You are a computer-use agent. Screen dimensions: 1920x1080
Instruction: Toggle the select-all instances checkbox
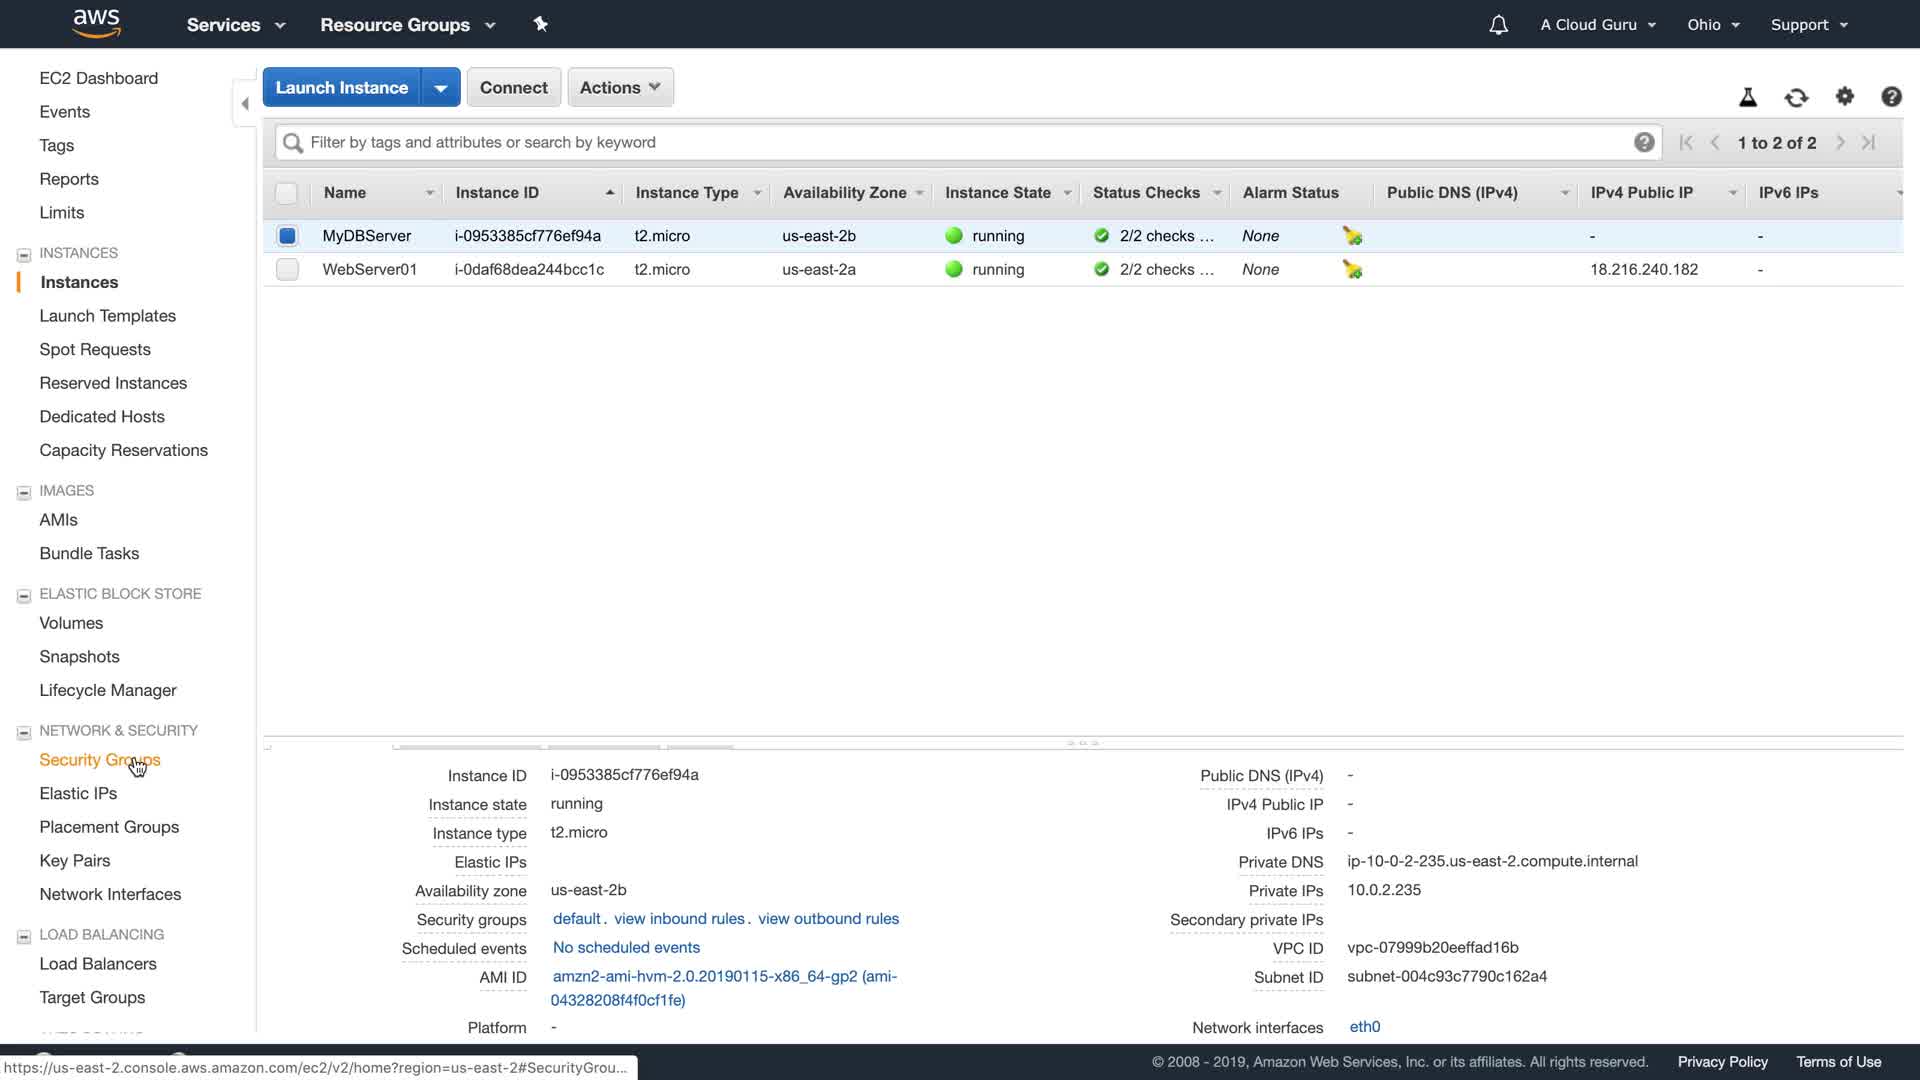pos(287,193)
